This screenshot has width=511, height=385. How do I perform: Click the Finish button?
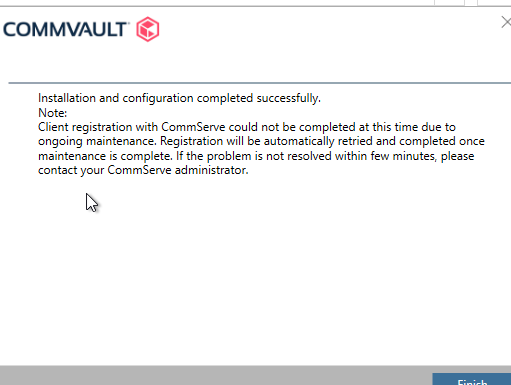[x=472, y=379]
